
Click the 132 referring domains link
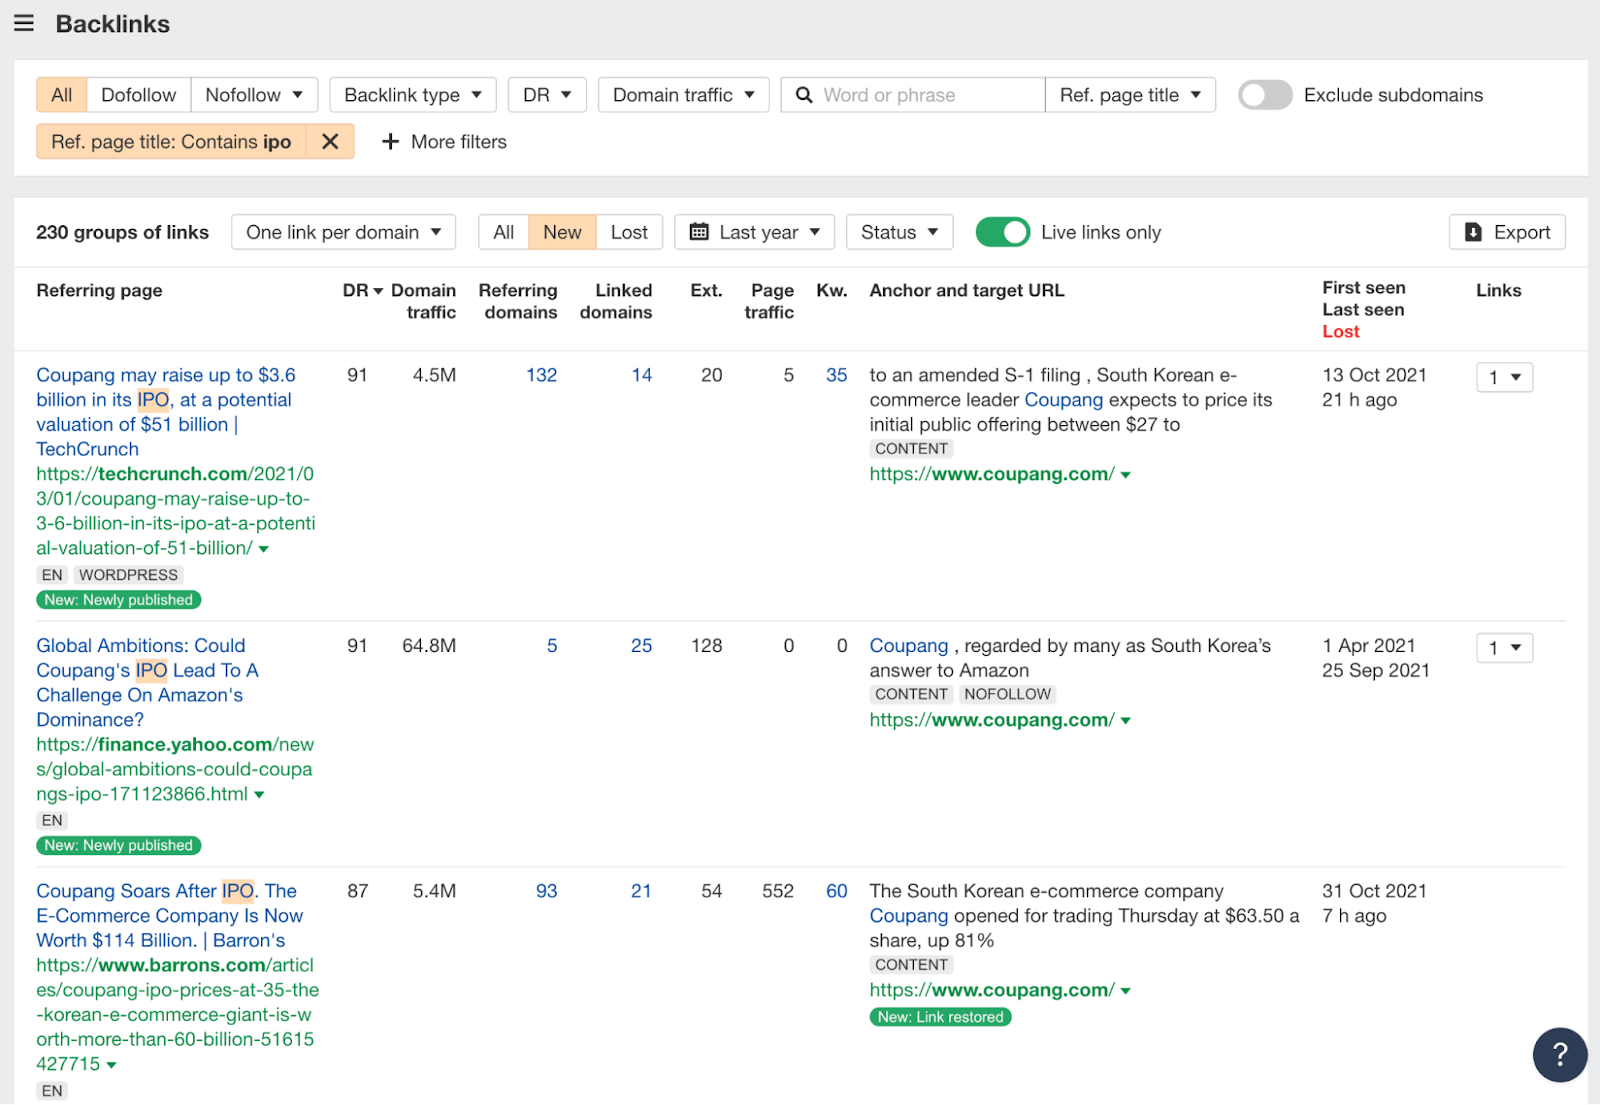point(541,375)
